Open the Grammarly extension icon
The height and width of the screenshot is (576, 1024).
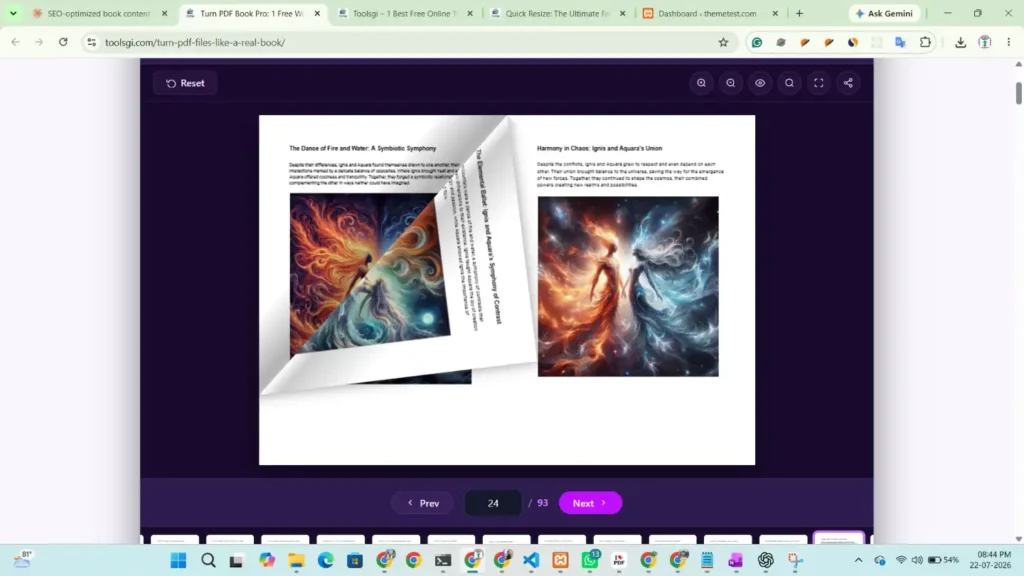pos(757,42)
